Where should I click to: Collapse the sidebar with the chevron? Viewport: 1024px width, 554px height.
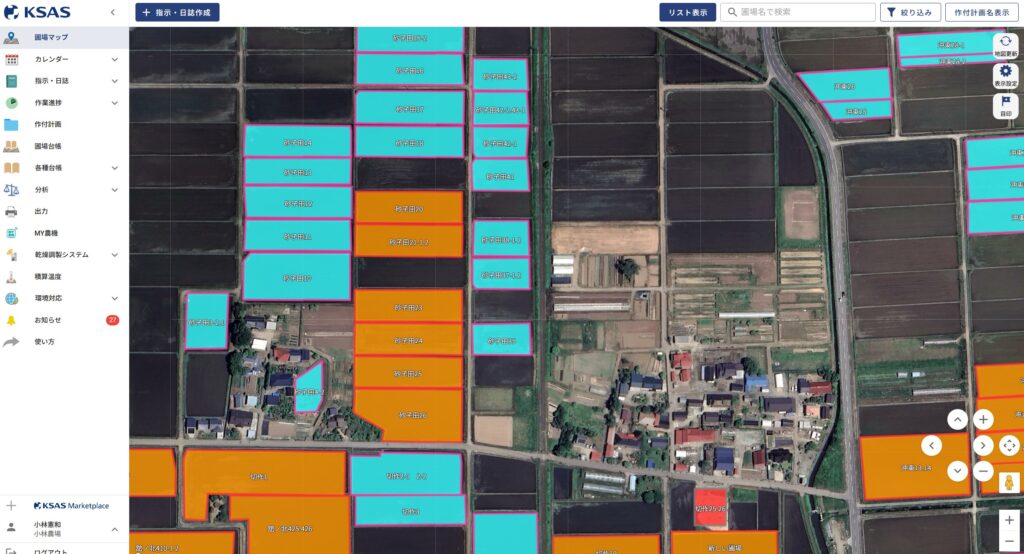(112, 12)
